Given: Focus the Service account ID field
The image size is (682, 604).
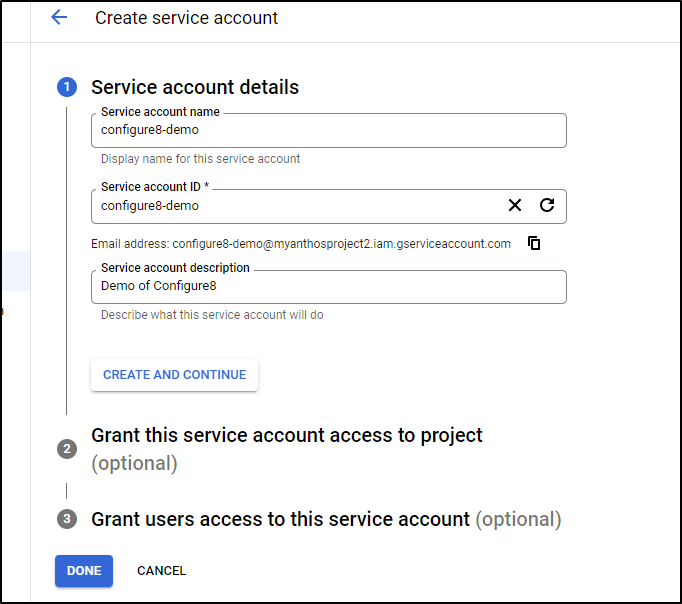Looking at the screenshot, I should [298, 206].
